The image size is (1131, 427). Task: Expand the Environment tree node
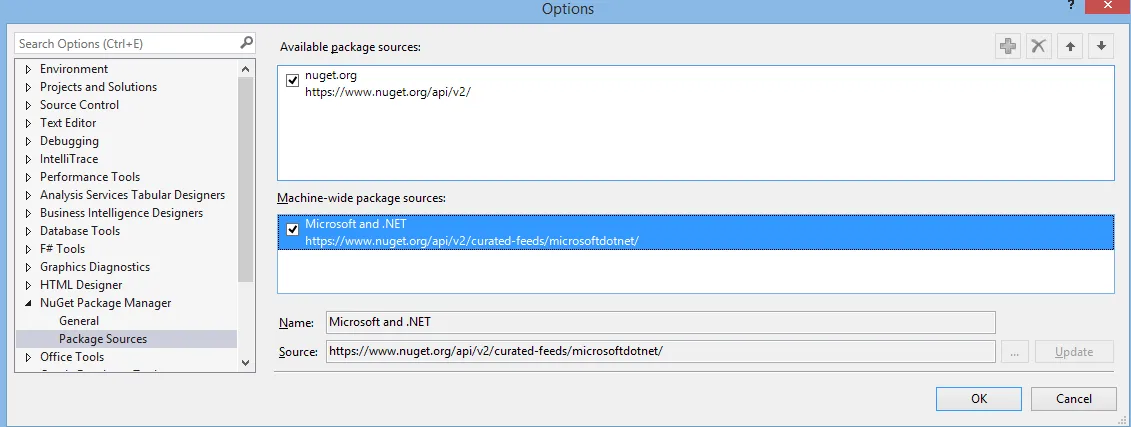tap(28, 69)
